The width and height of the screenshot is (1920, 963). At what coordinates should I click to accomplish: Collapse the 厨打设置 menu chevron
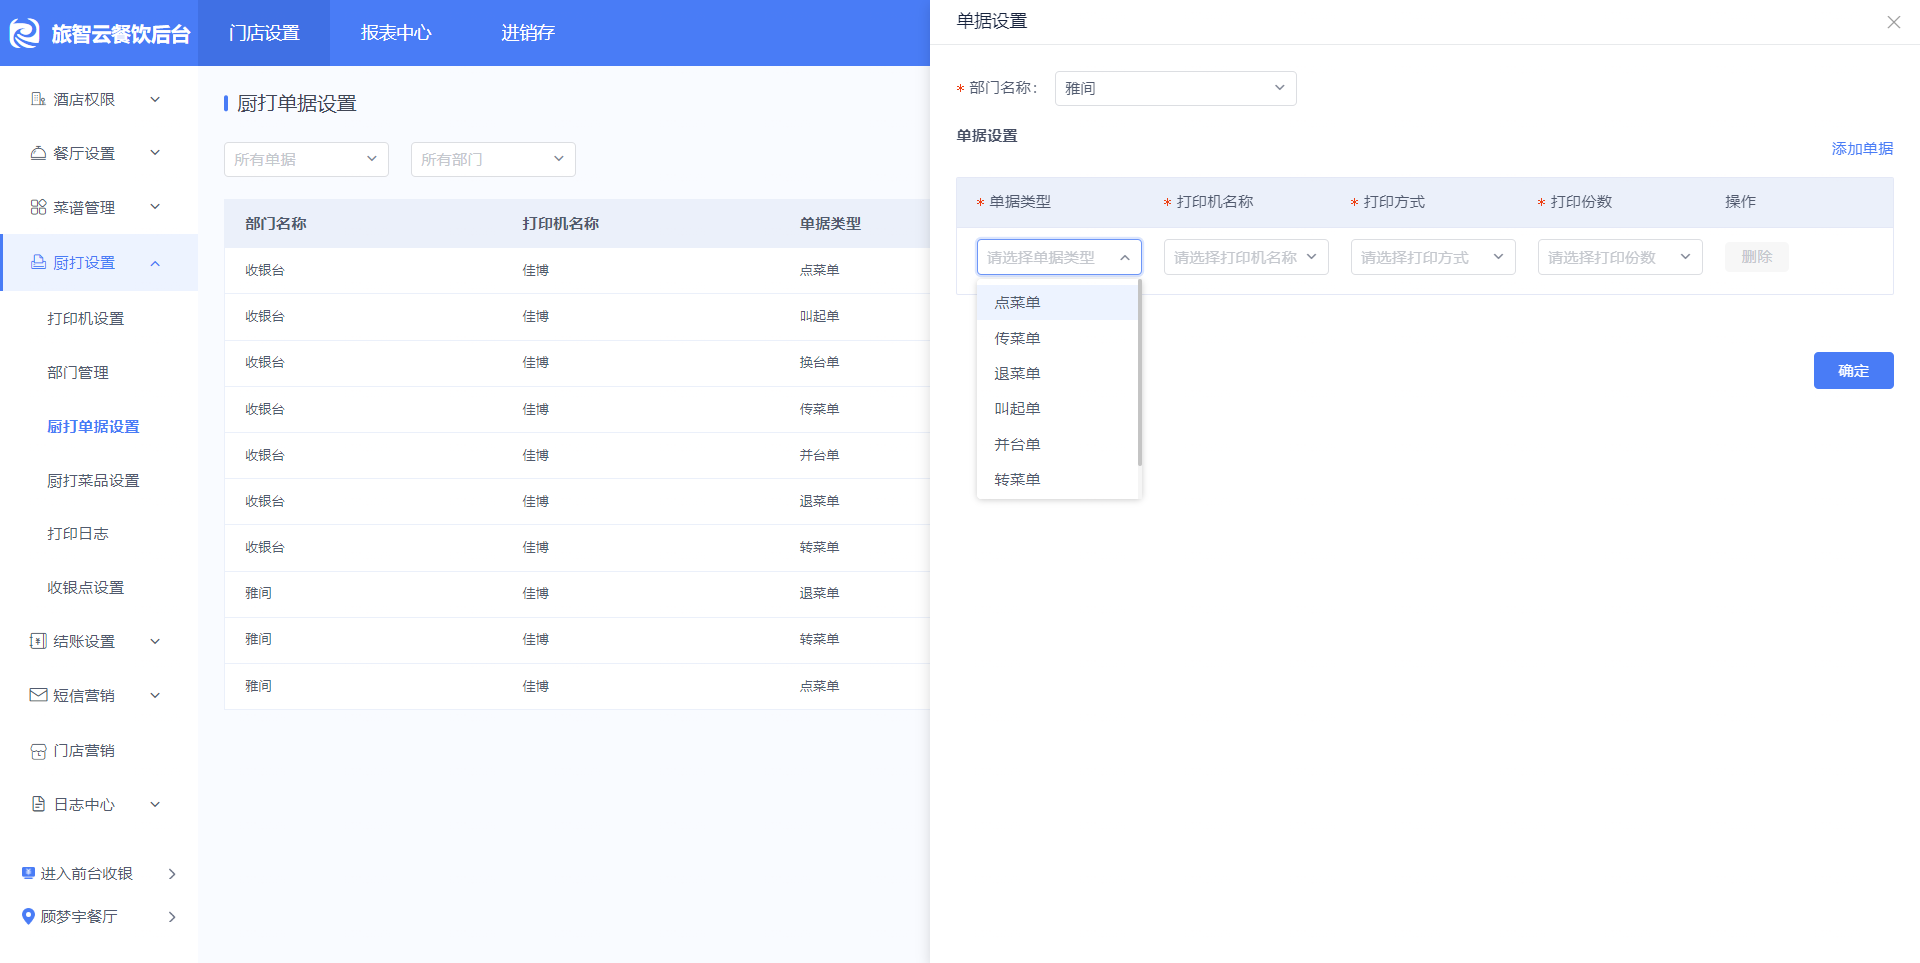point(155,263)
